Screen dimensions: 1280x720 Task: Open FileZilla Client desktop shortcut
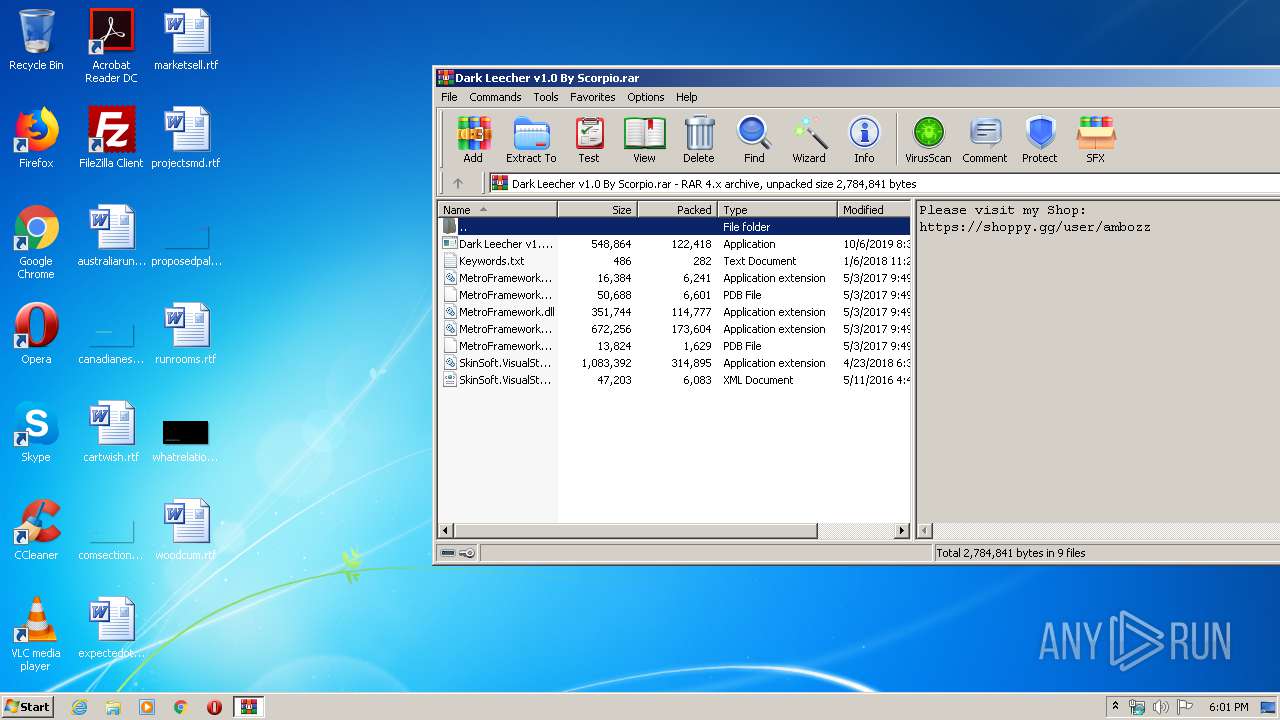click(x=111, y=138)
